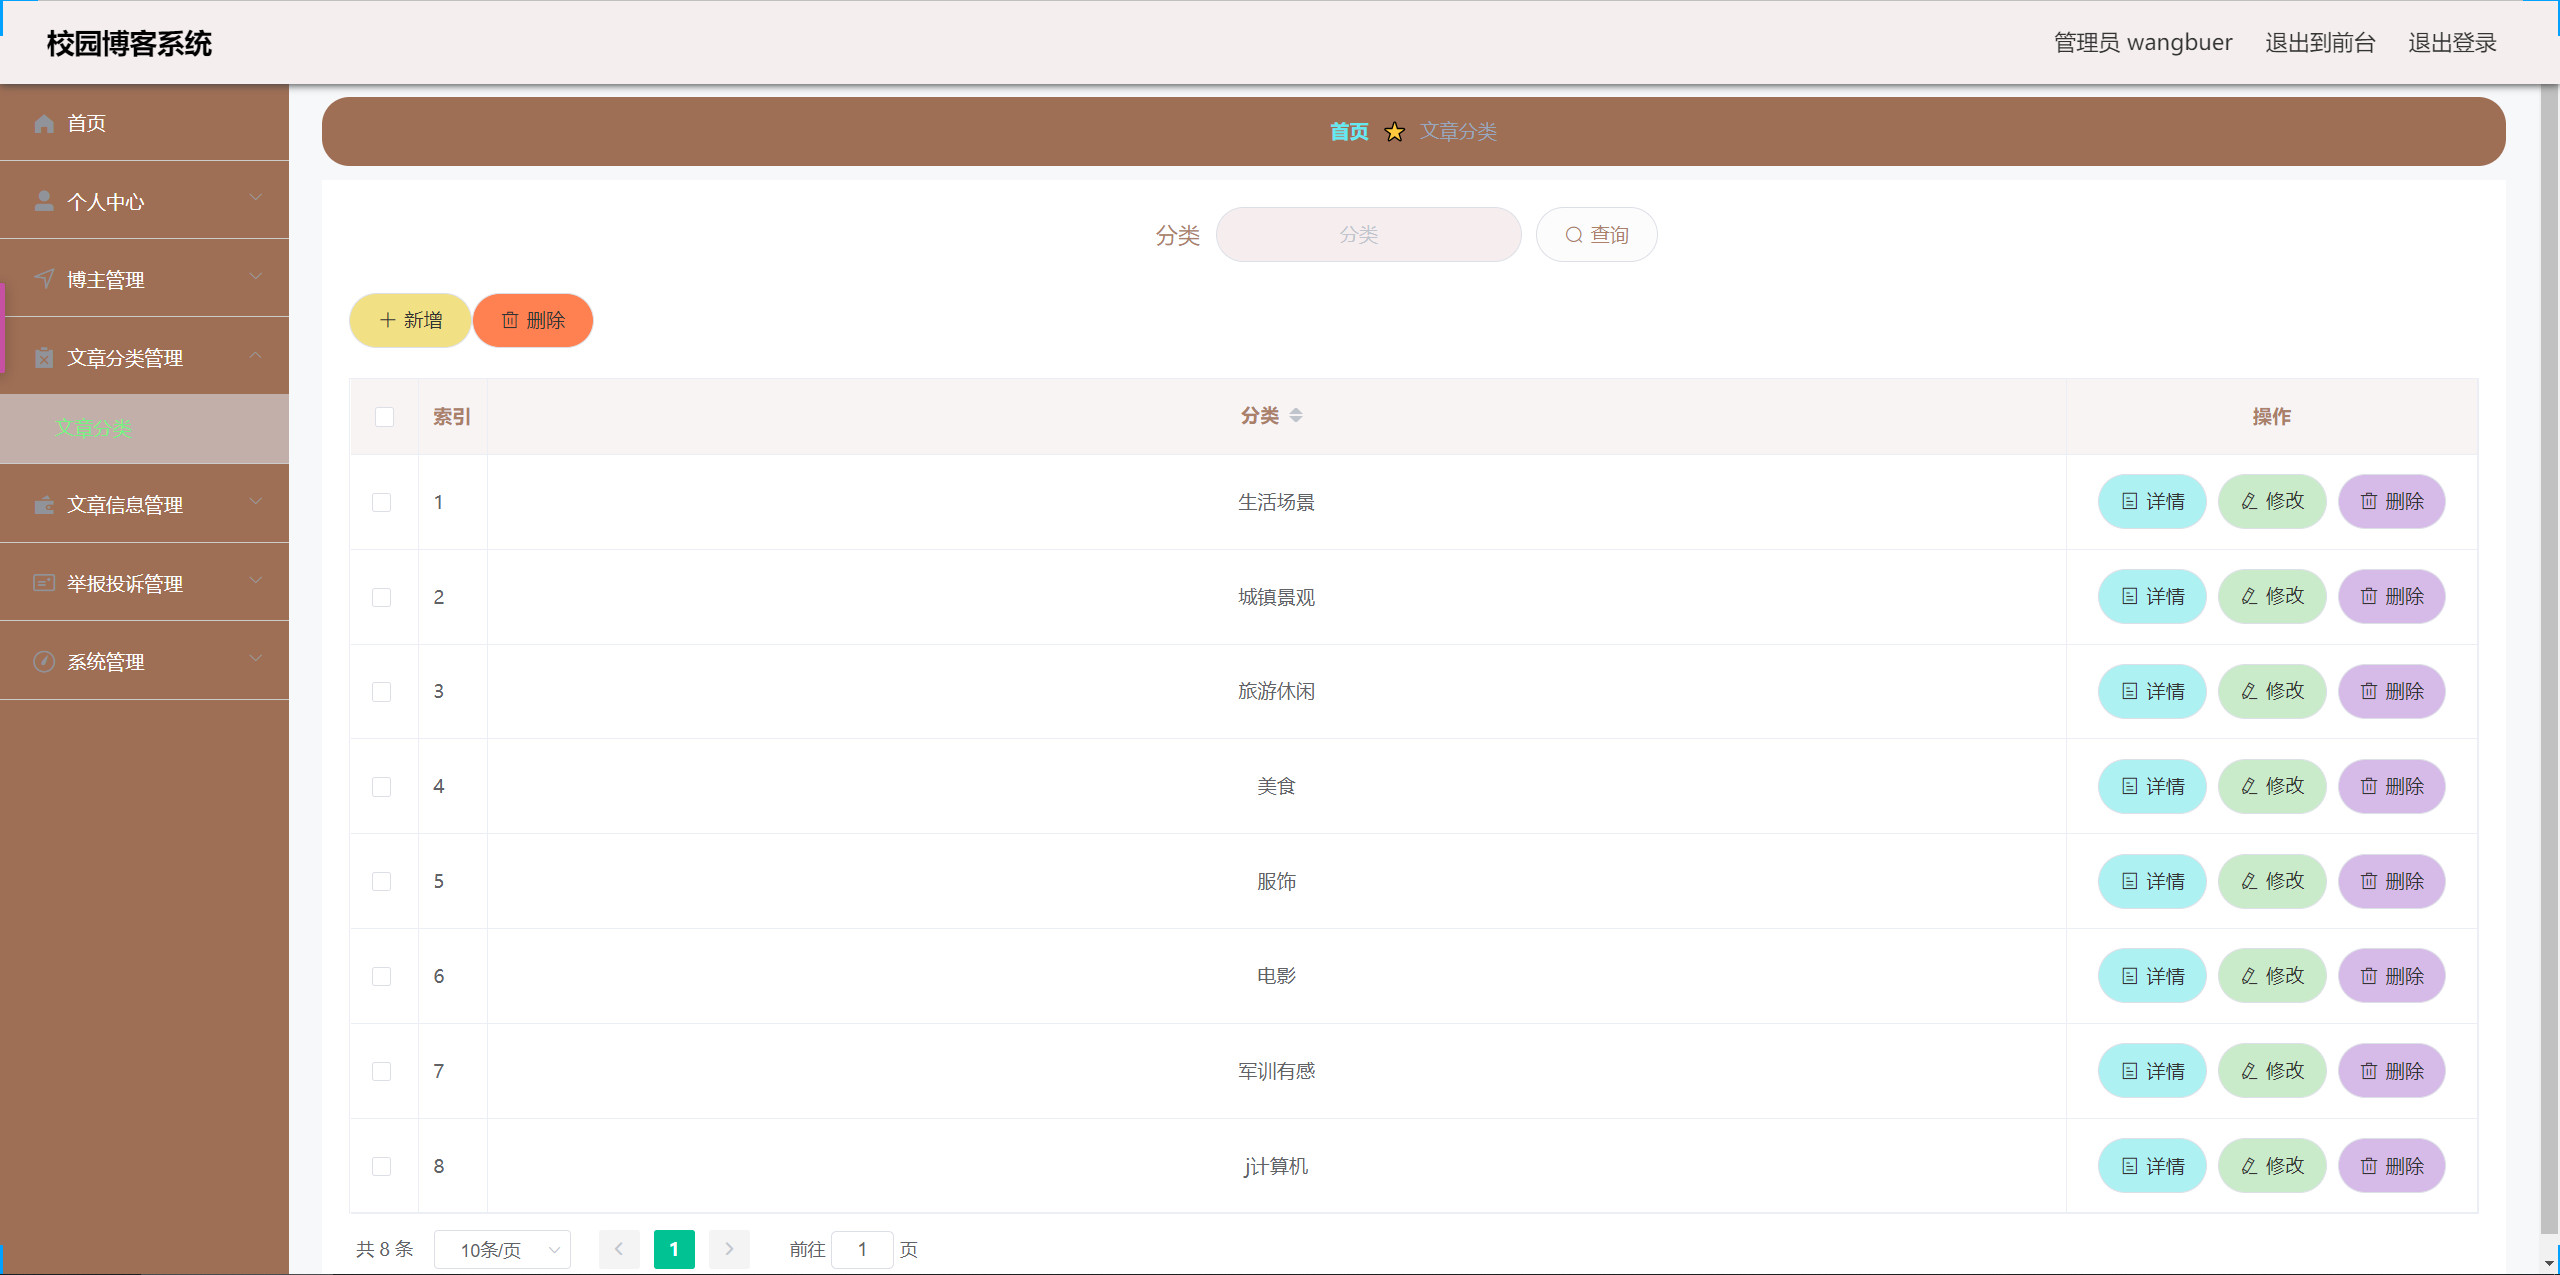This screenshot has height=1275, width=2560.
Task: Click 修改 for the 电影 category
Action: tap(2272, 975)
